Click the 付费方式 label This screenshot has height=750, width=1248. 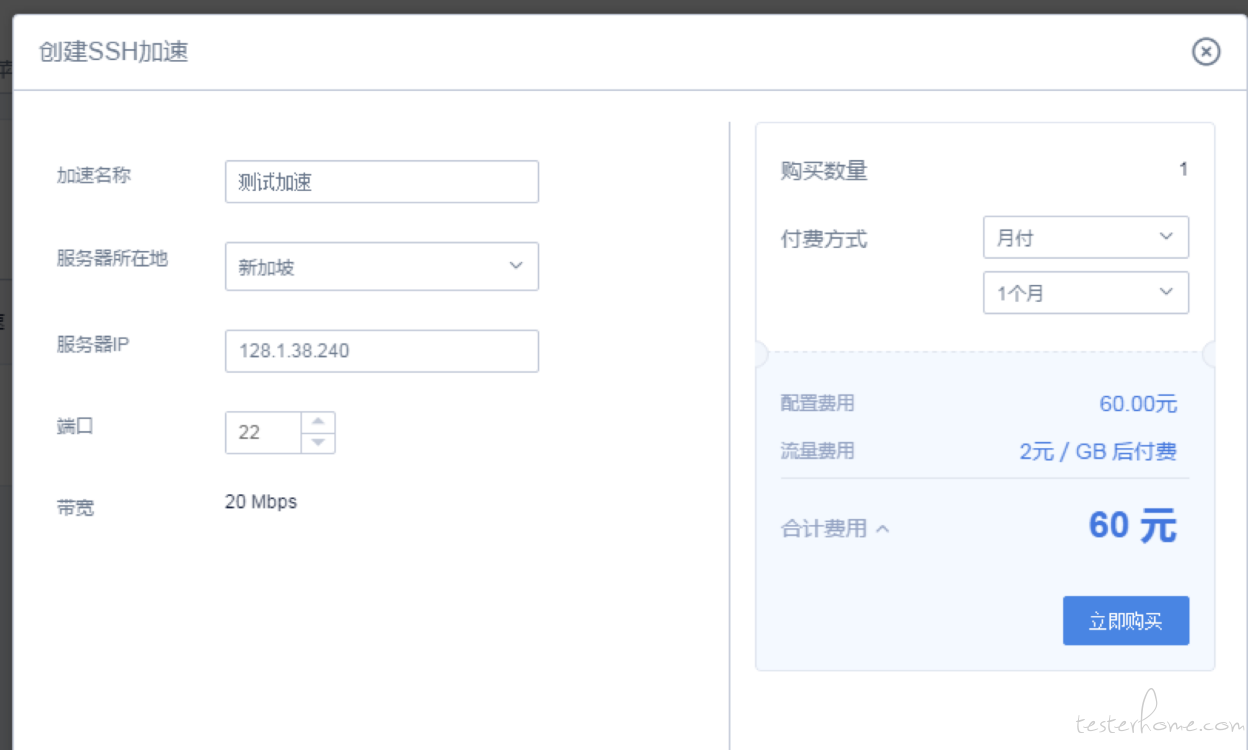pyautogui.click(x=824, y=239)
